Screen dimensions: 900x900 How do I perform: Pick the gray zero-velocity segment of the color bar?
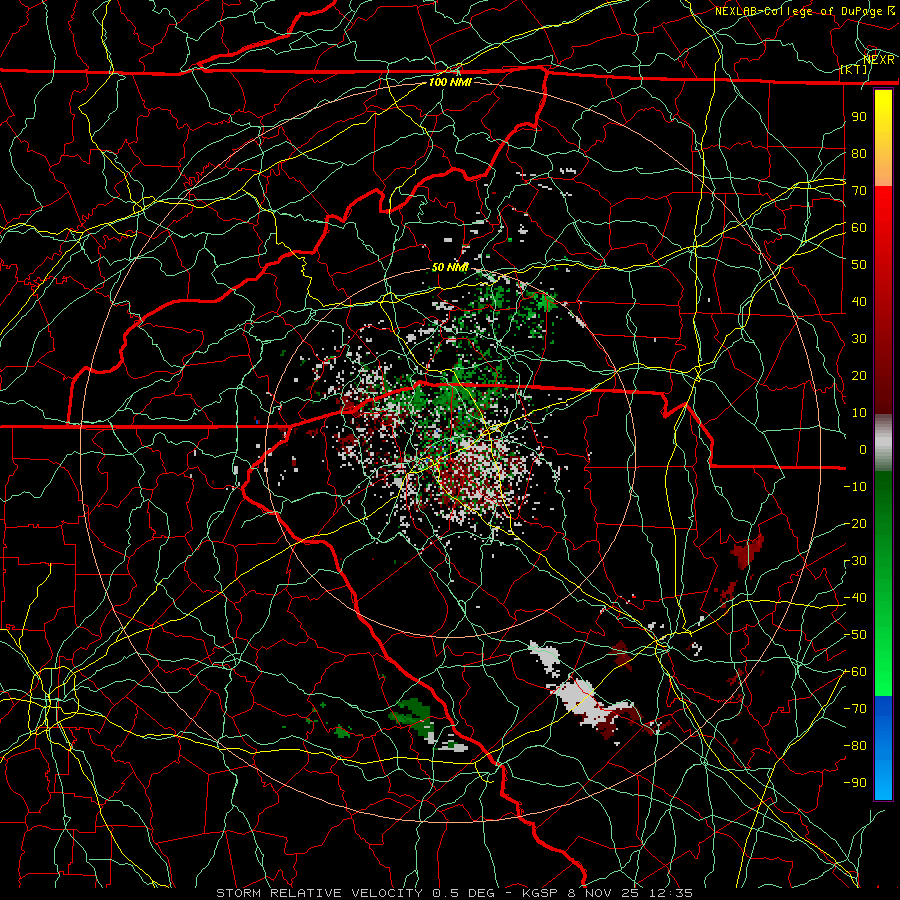click(x=883, y=445)
